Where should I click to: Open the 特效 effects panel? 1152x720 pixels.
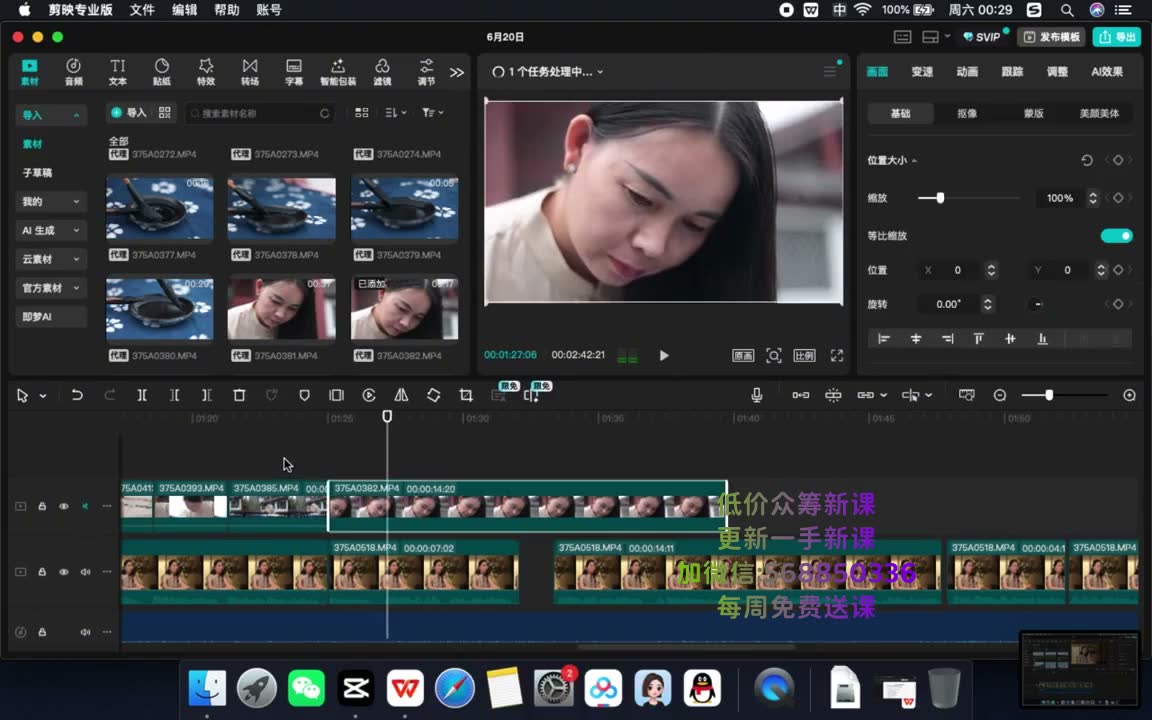(x=206, y=72)
